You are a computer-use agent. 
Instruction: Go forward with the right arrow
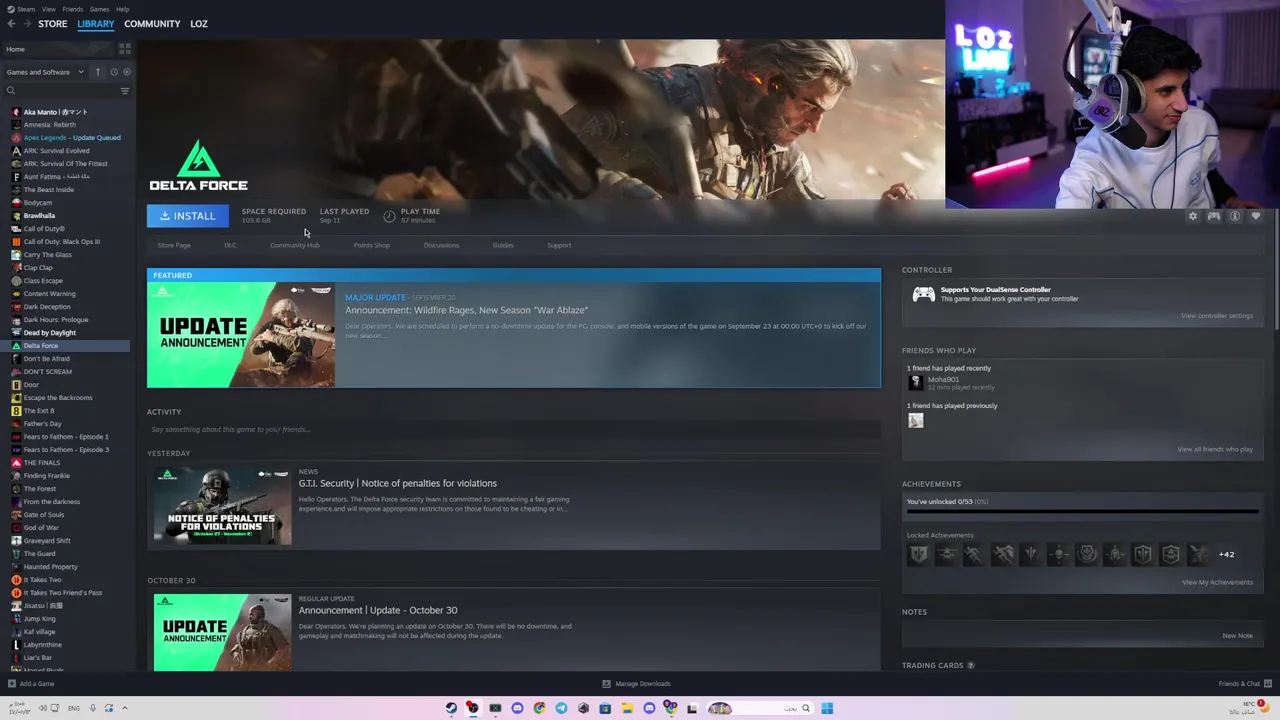pyautogui.click(x=26, y=24)
